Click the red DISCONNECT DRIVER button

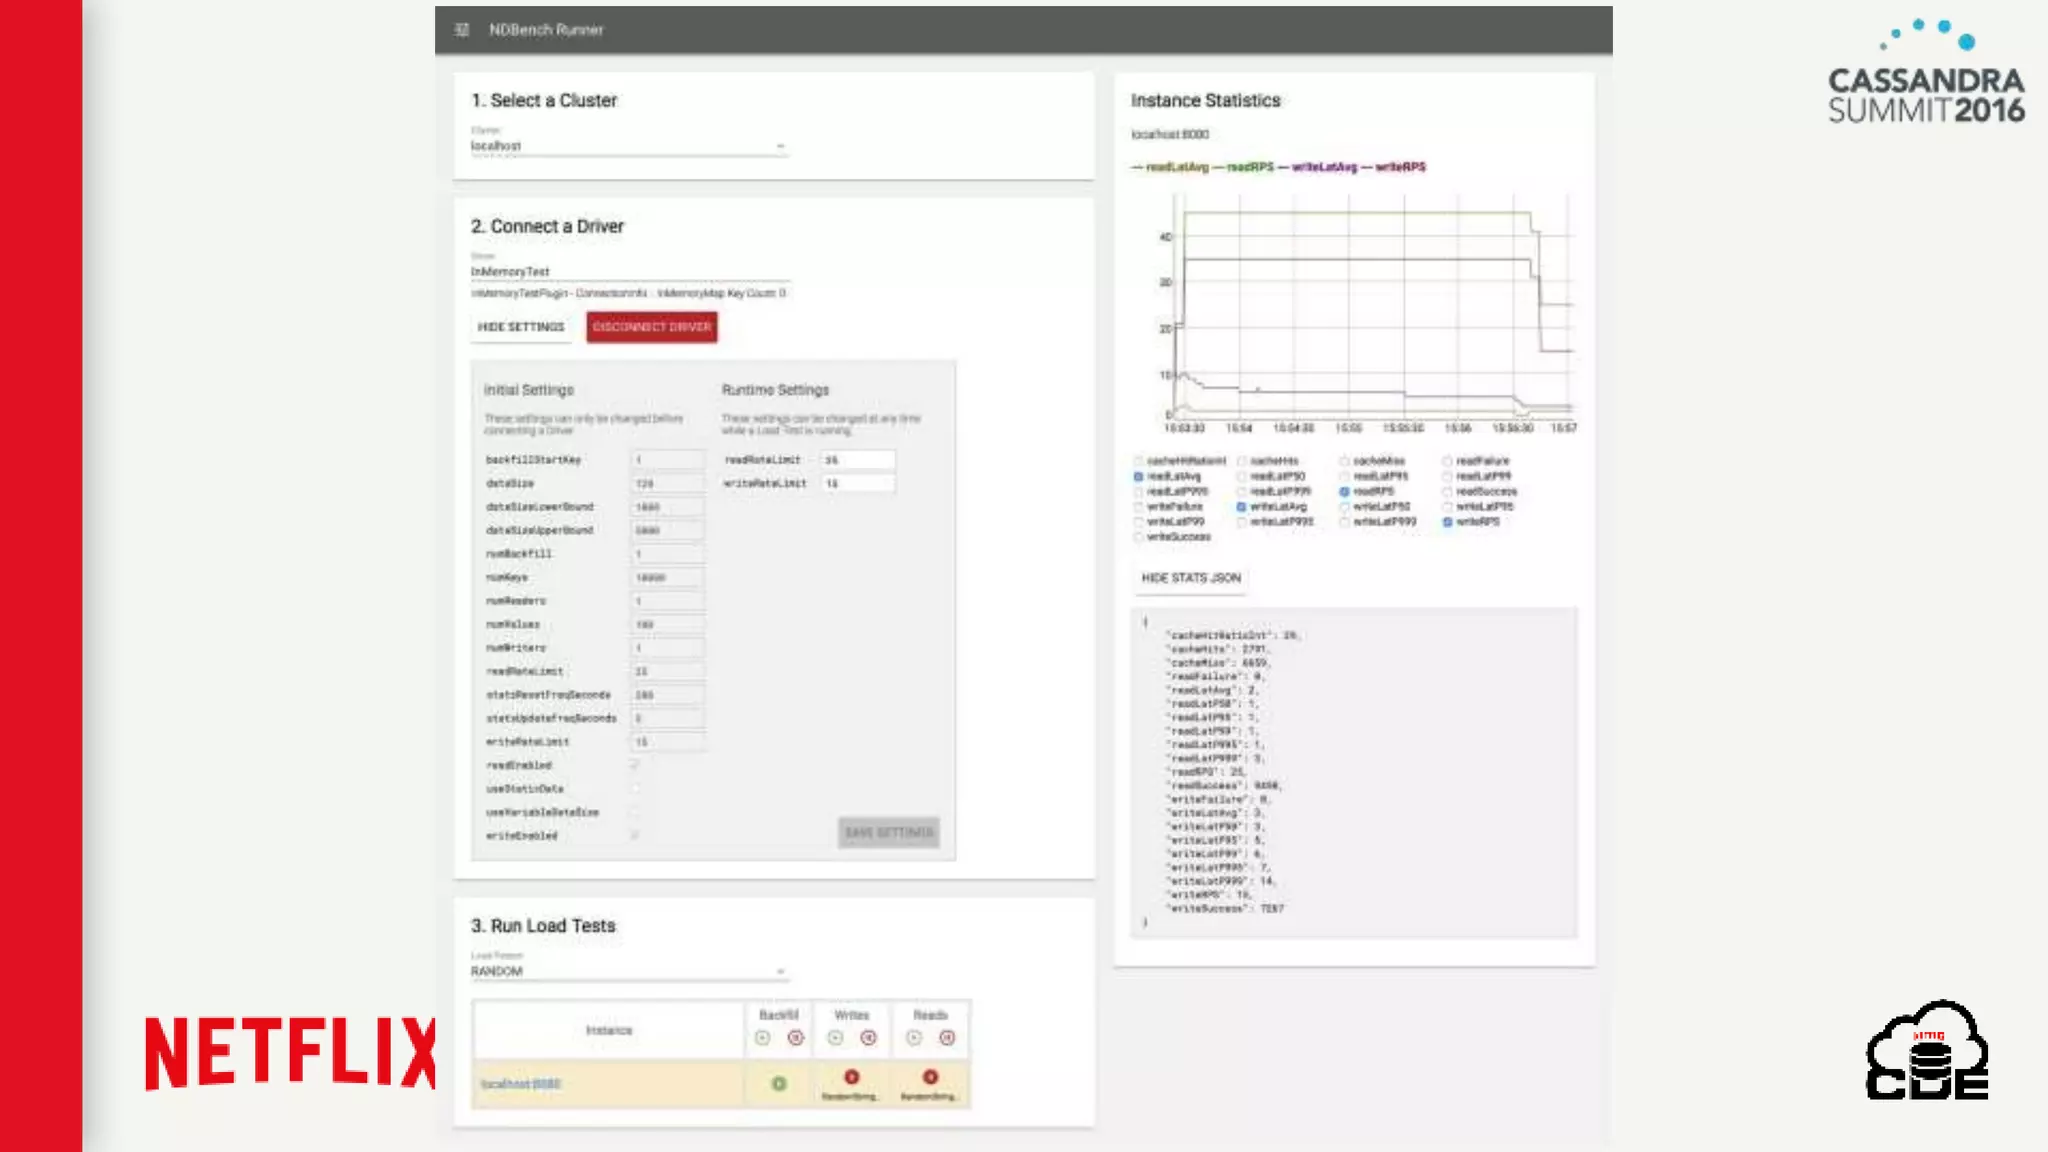point(651,327)
